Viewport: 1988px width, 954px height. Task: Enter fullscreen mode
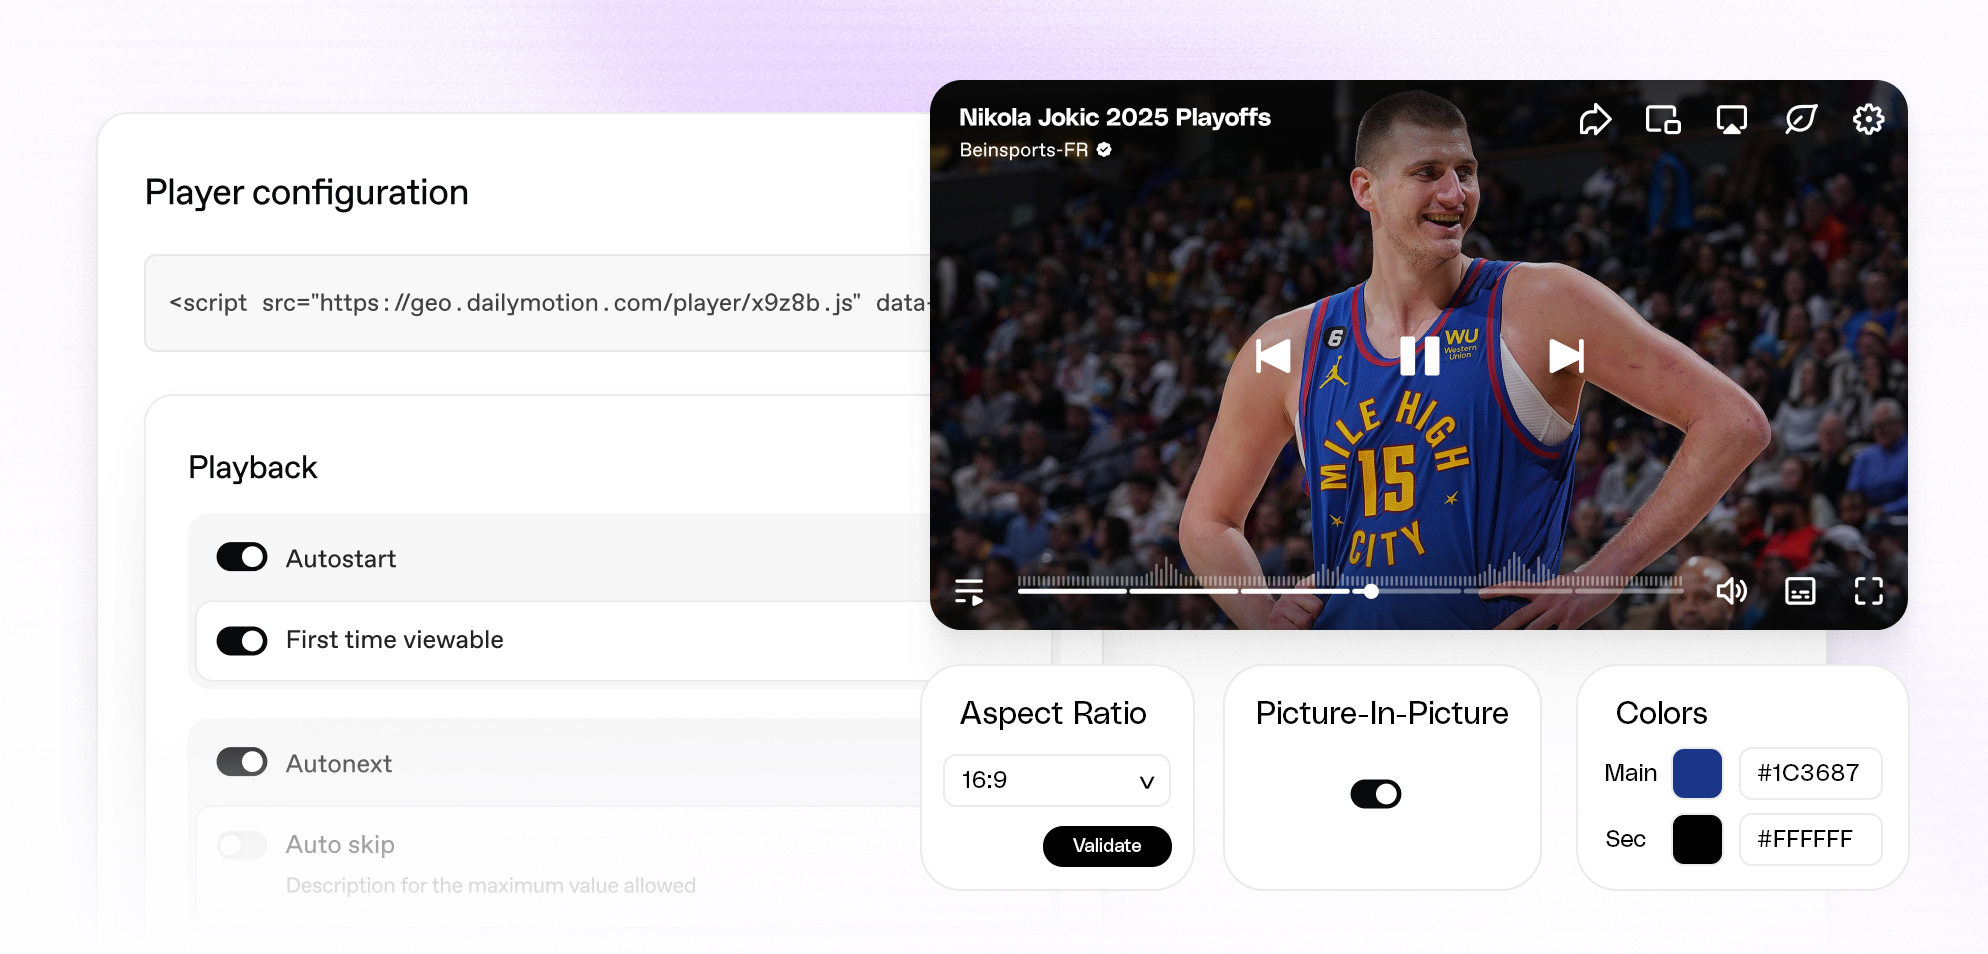(x=1868, y=592)
